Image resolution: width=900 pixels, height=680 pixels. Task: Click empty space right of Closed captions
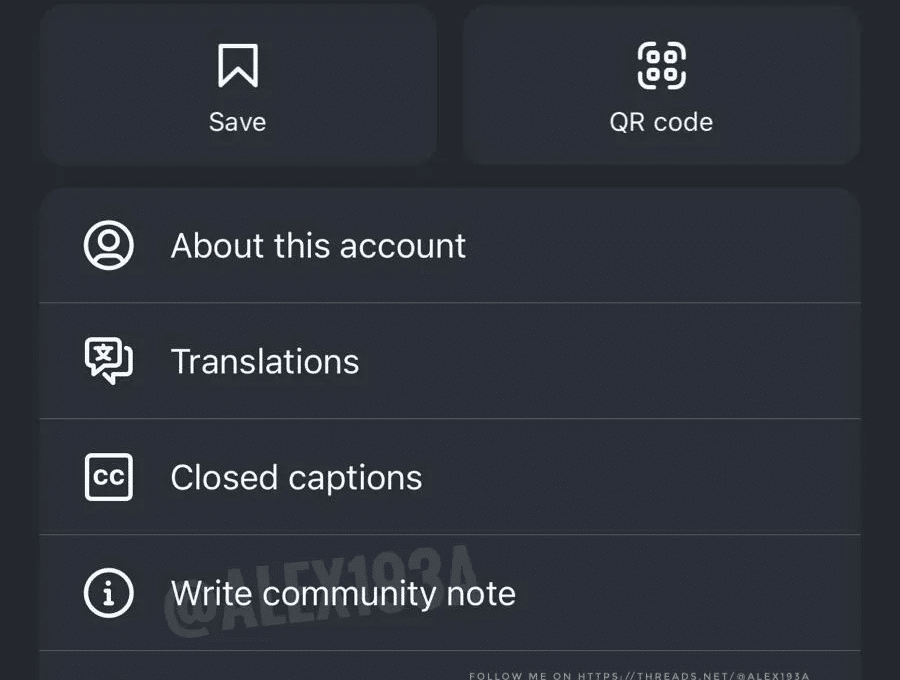(640, 477)
